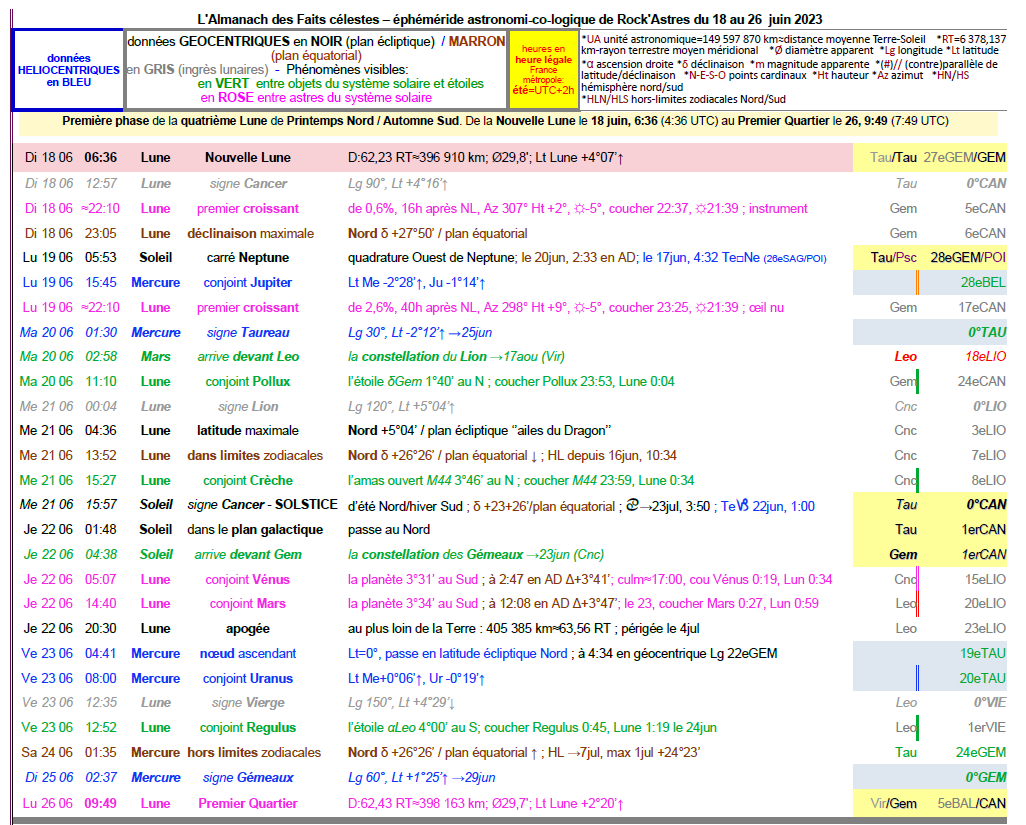Click the green position value "0°GEM"

coord(985,777)
